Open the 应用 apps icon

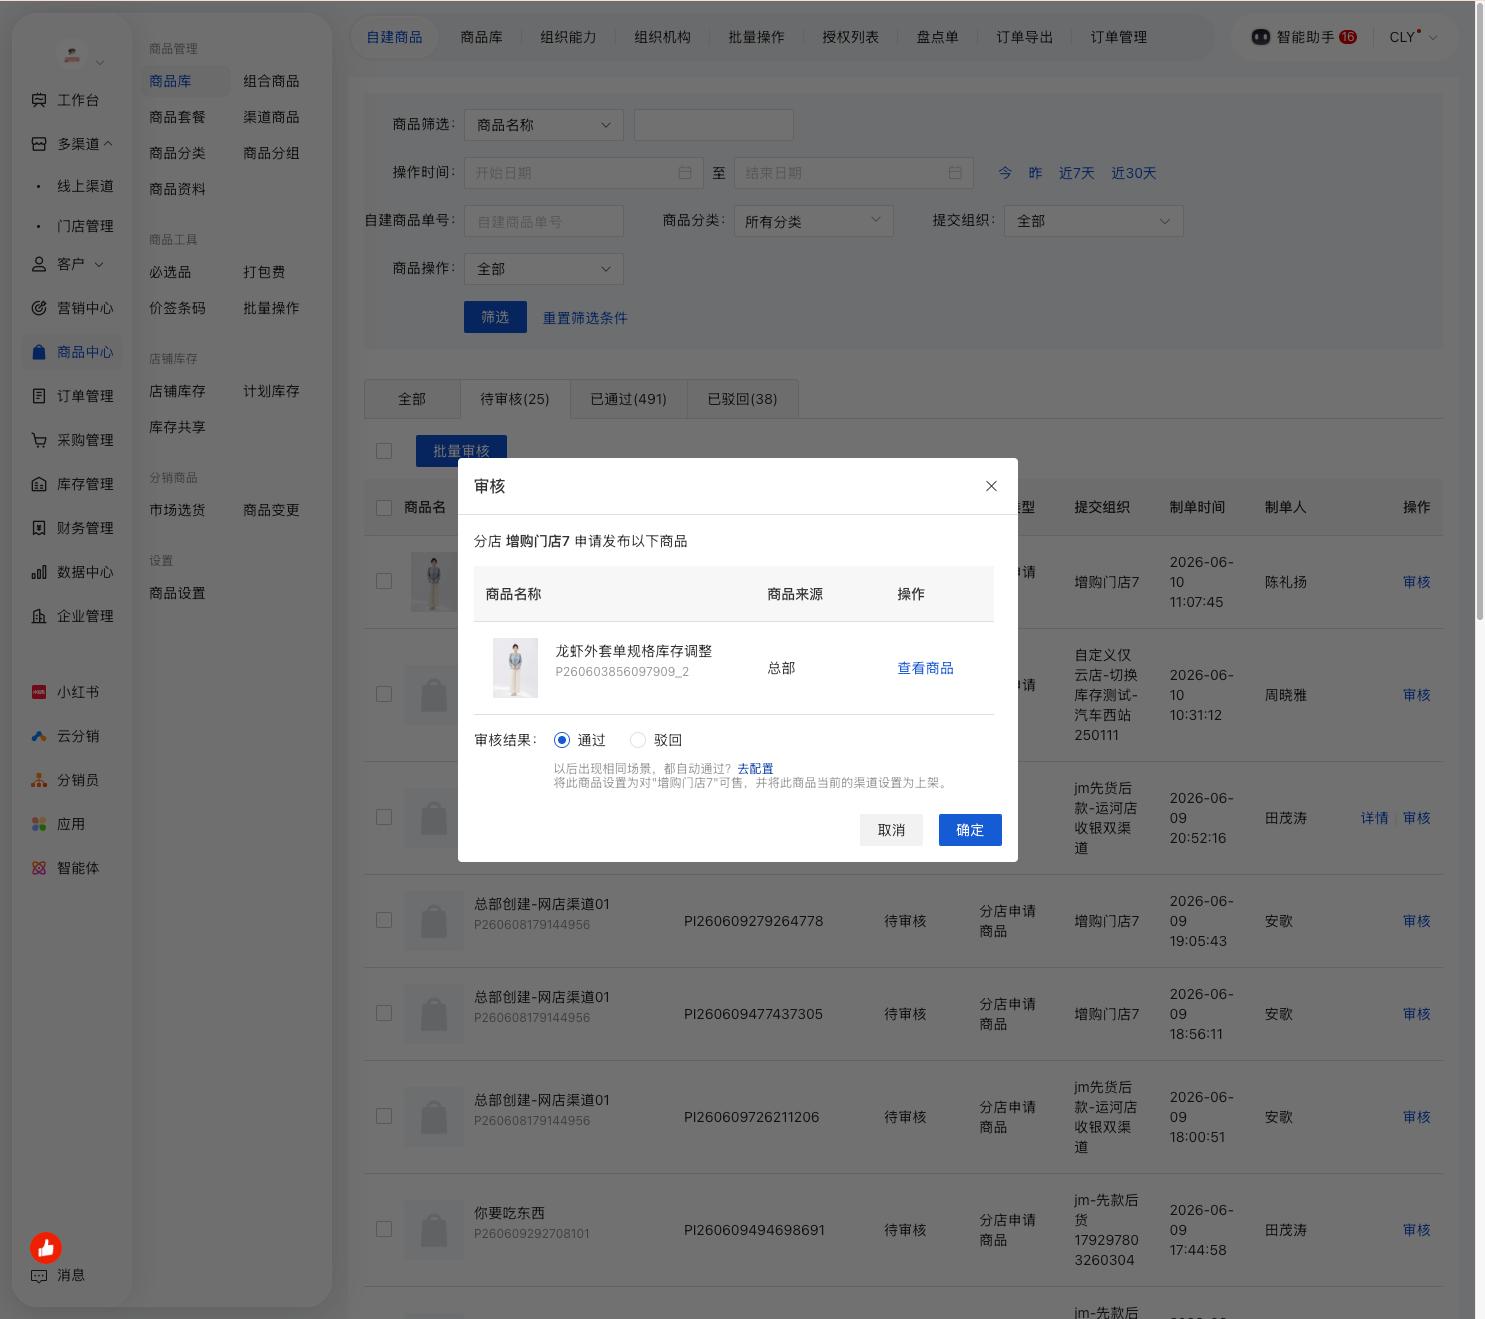39,824
